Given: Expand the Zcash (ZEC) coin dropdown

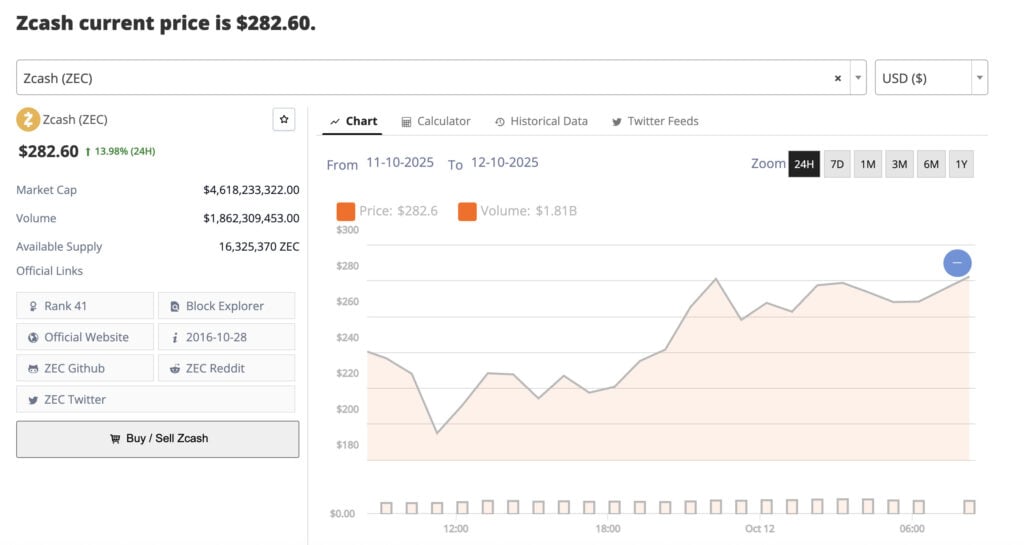Looking at the screenshot, I should 858,78.
